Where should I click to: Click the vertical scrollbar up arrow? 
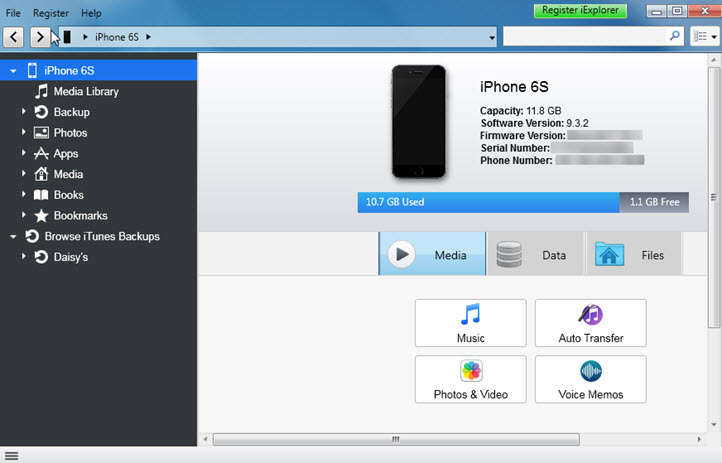click(x=714, y=60)
